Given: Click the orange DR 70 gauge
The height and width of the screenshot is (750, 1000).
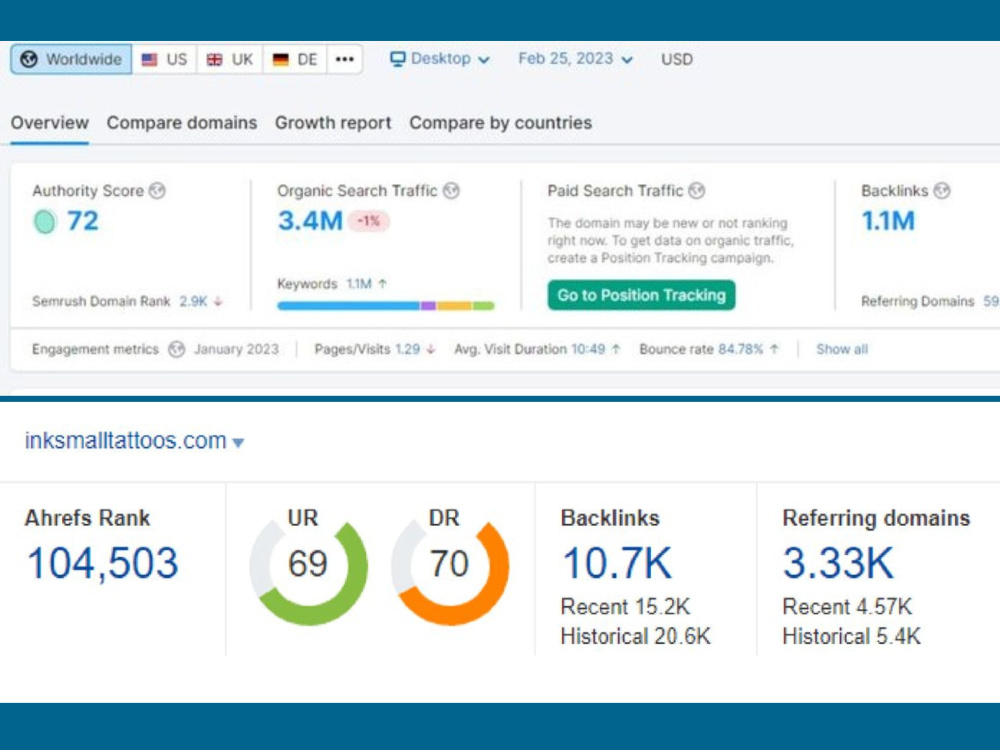Looking at the screenshot, I should tap(450, 565).
